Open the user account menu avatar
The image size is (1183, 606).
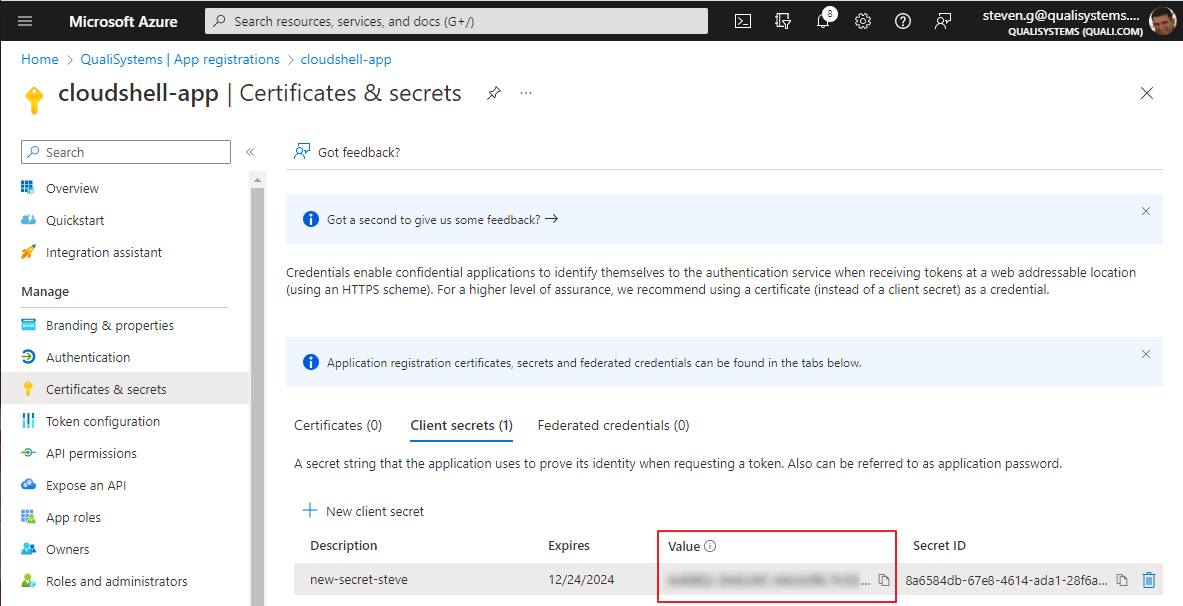pyautogui.click(x=1162, y=21)
